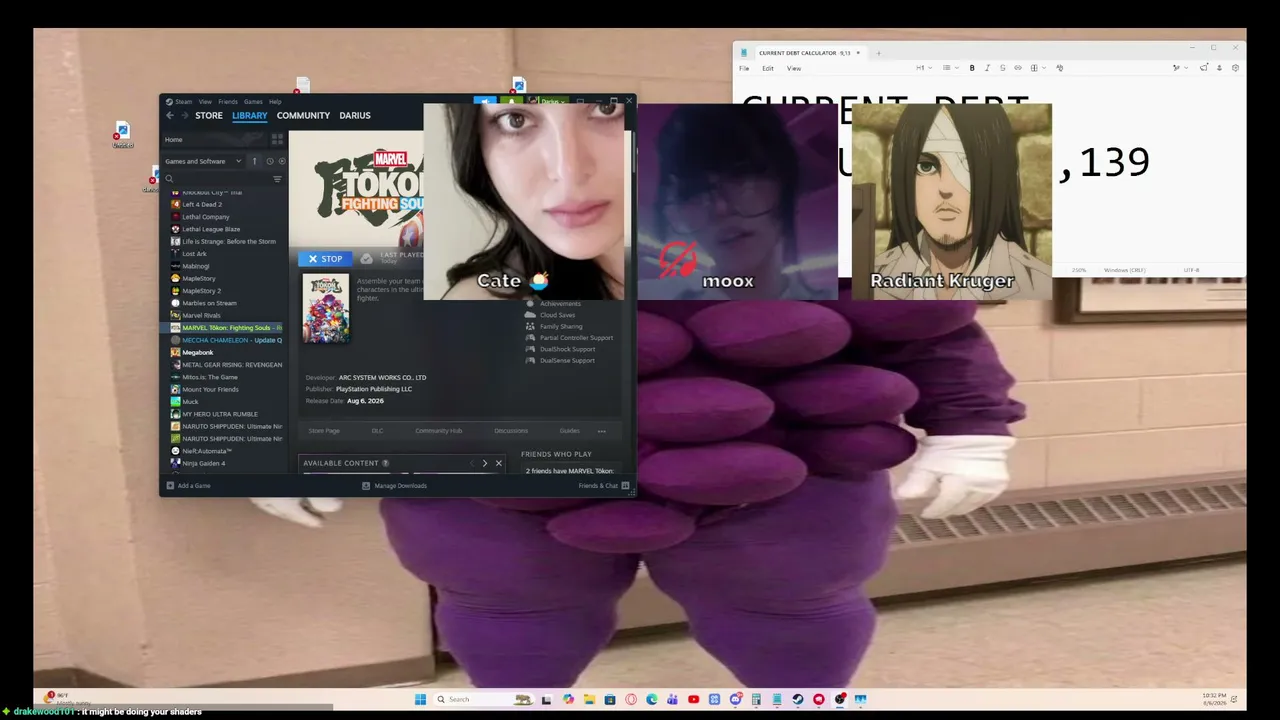Open Notepad settings gear
1280x720 pixels.
[1235, 68]
